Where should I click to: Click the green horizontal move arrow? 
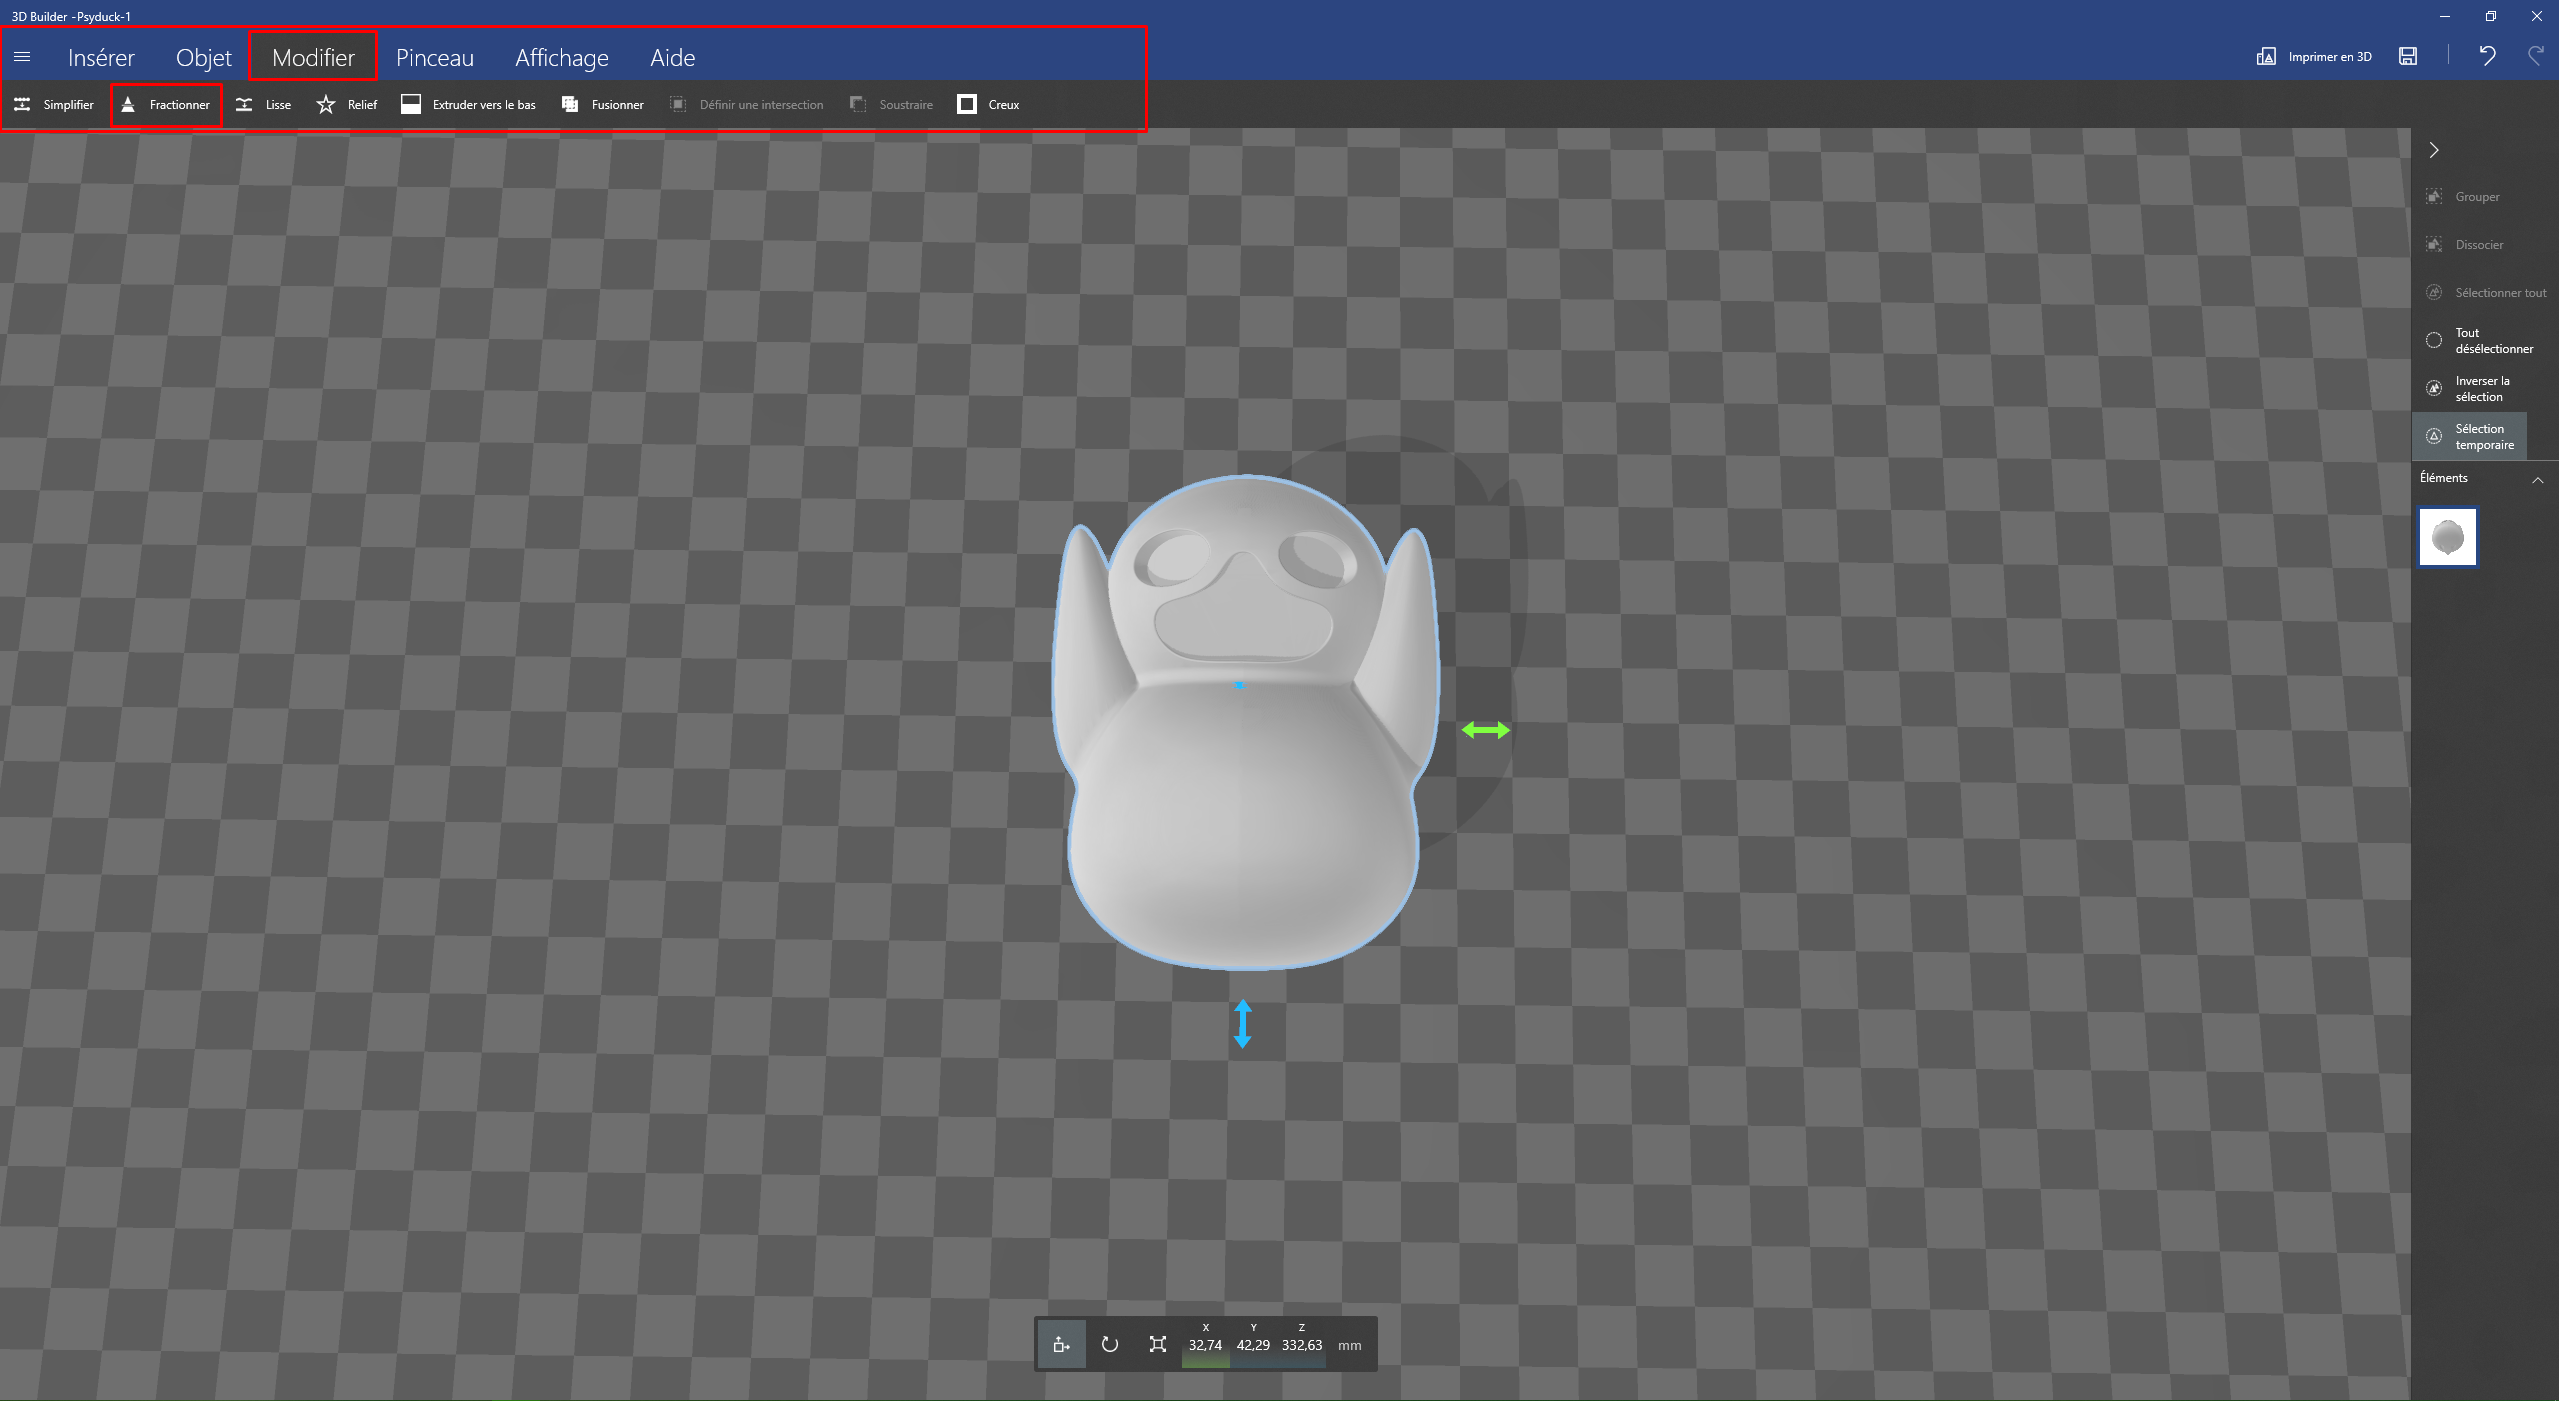click(1486, 731)
